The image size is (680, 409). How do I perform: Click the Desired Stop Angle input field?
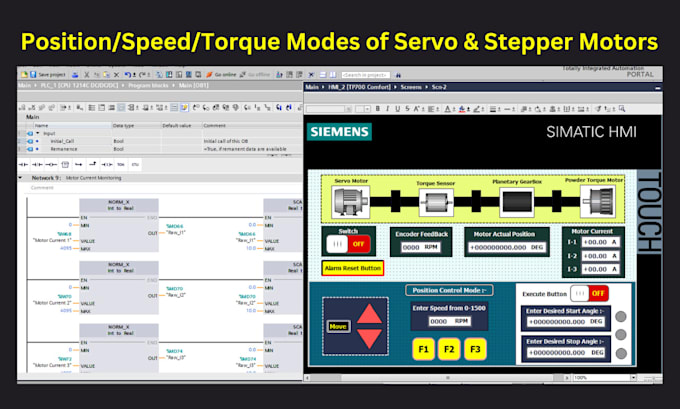click(x=566, y=353)
